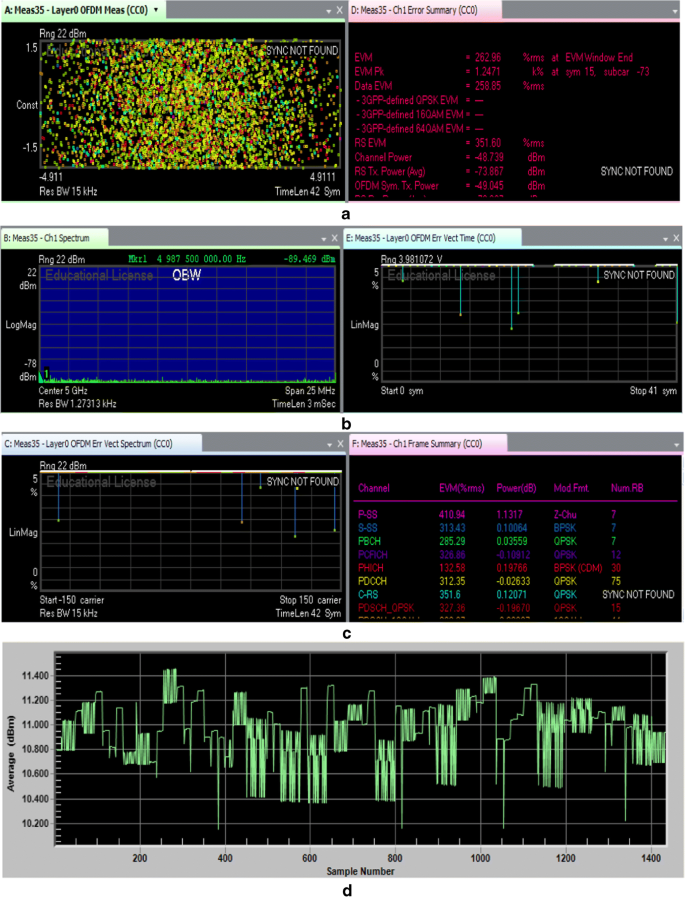This screenshot has height=897, width=685.
Task: Select tab A: Meas35 - Layer0 OFDM Meas (CC0)
Action: pos(83,10)
